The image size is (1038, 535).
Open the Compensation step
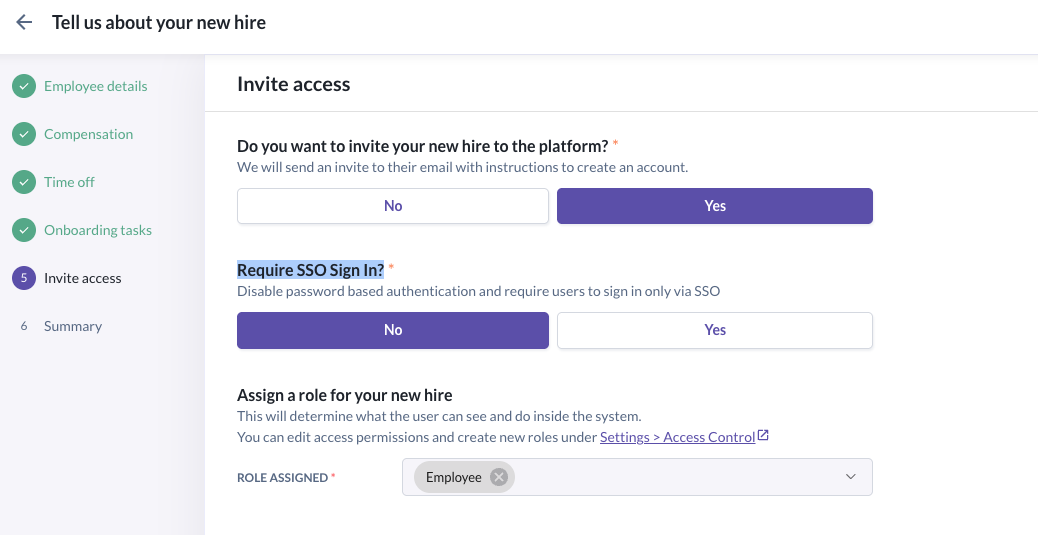click(88, 134)
